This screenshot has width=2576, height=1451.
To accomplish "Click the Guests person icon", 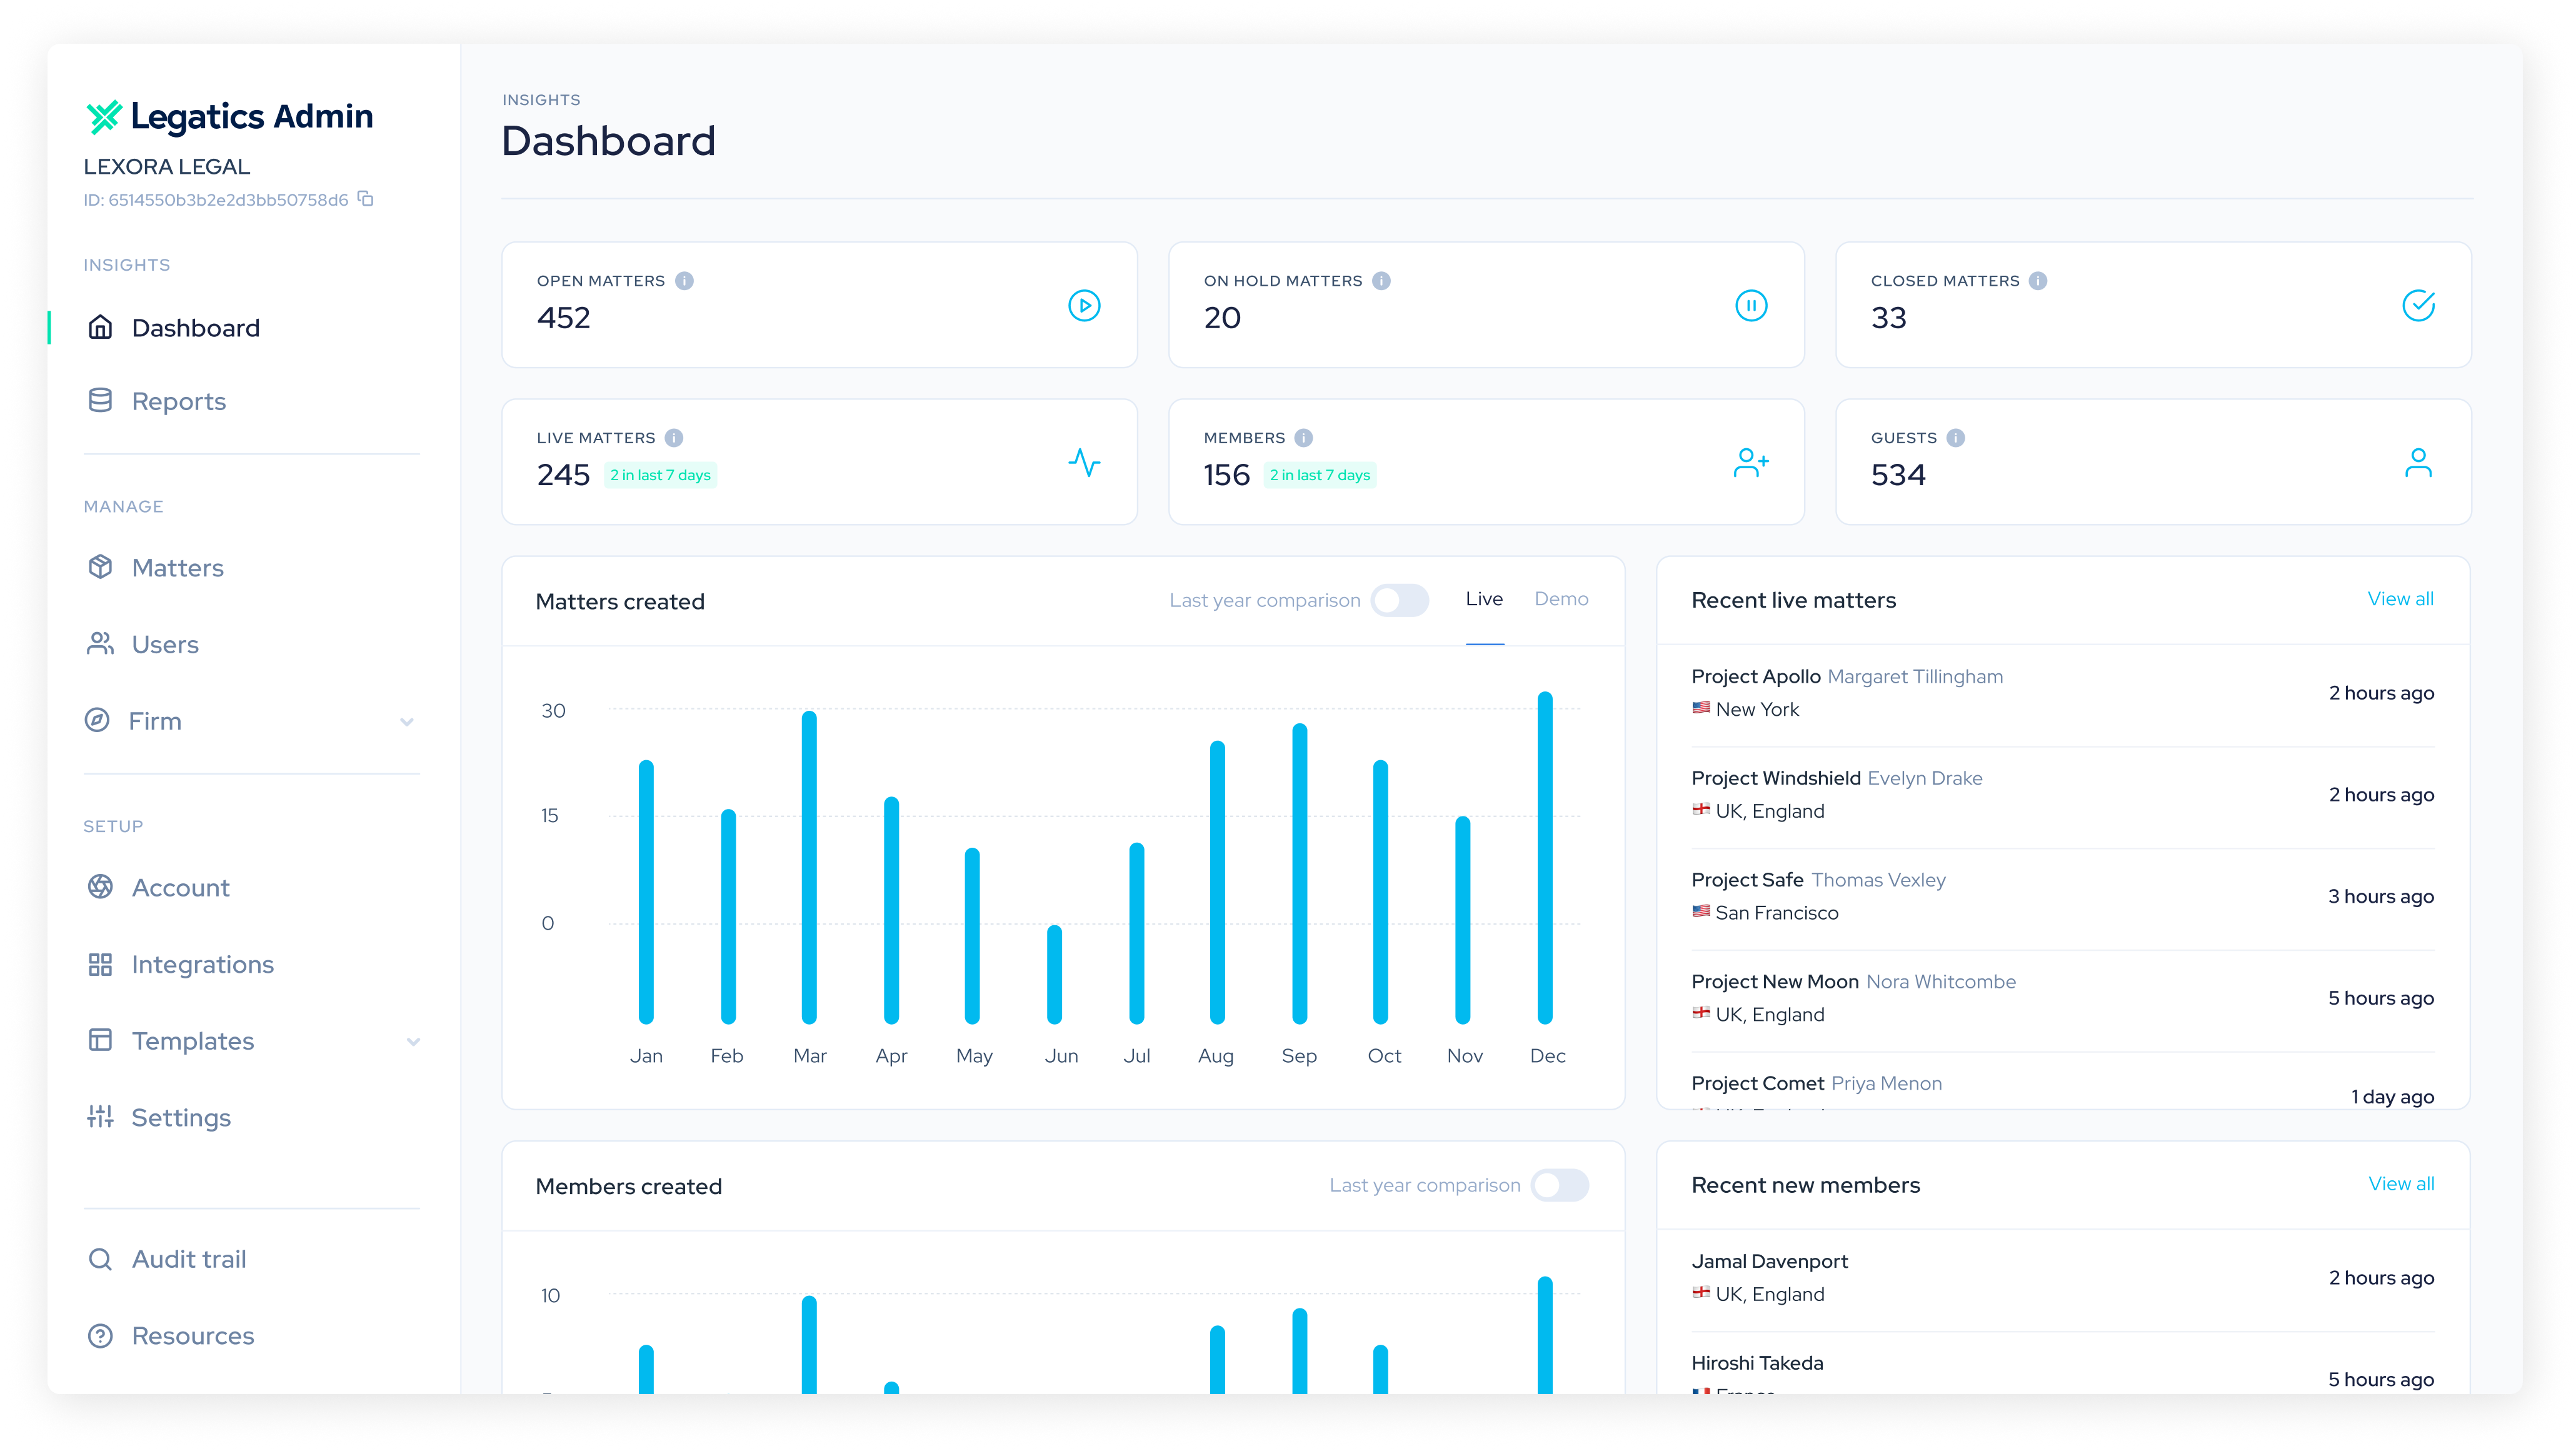I will coord(2418,462).
